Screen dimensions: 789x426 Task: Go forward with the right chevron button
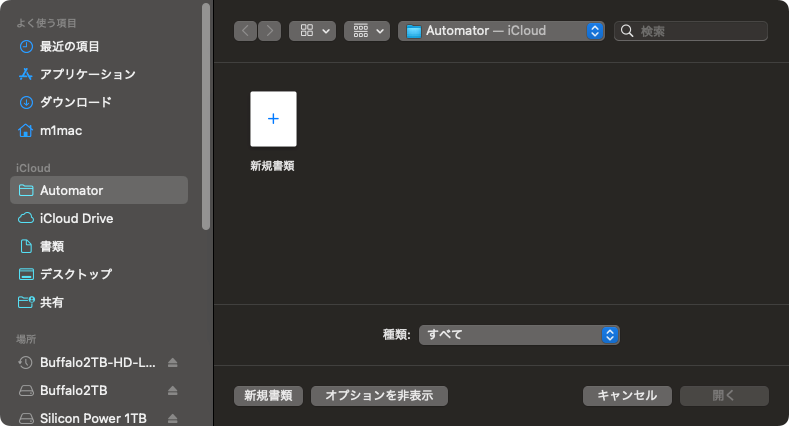pos(269,31)
